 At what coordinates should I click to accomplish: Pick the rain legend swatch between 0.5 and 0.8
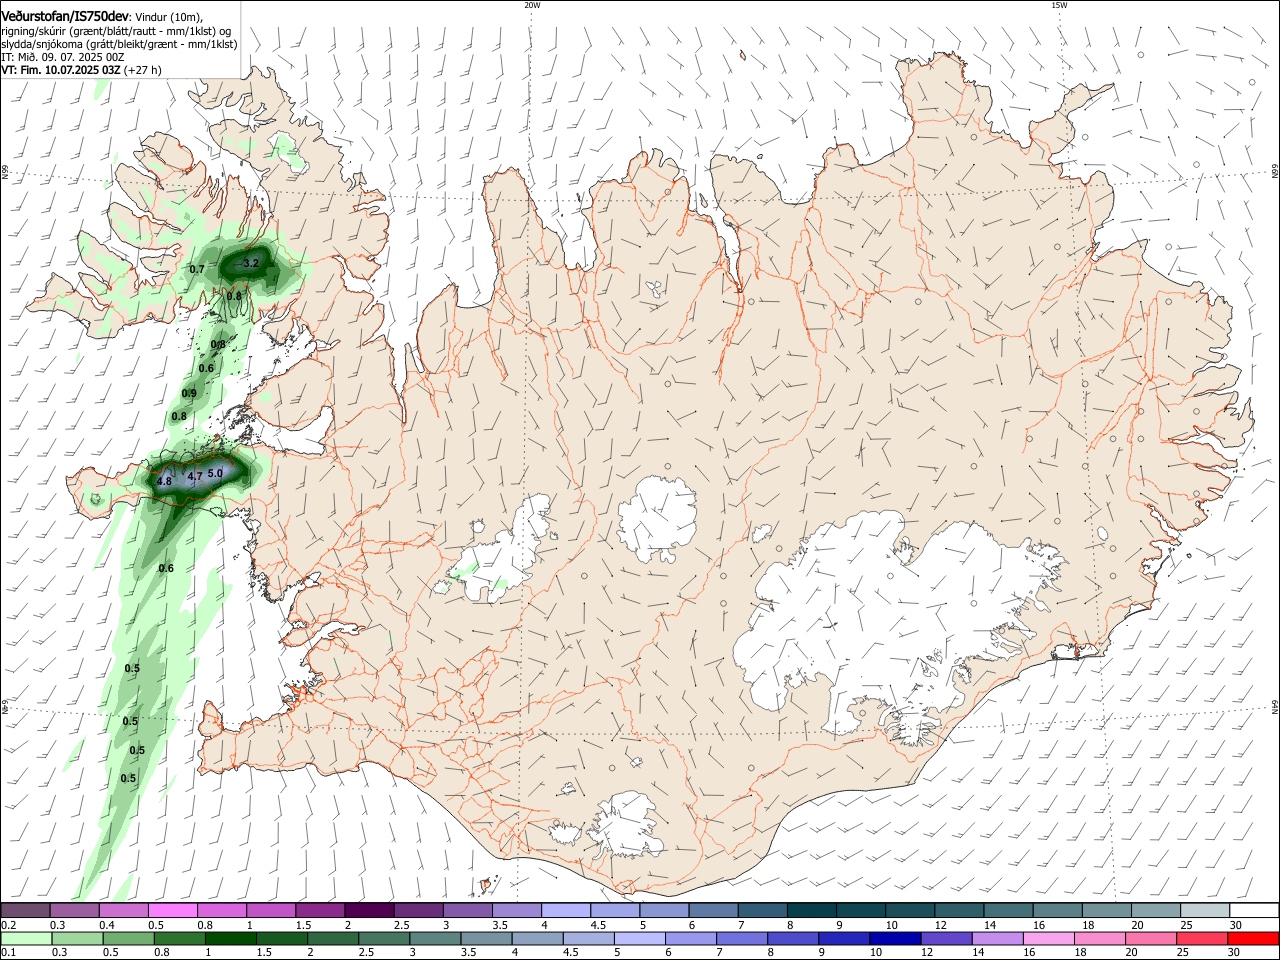128,938
